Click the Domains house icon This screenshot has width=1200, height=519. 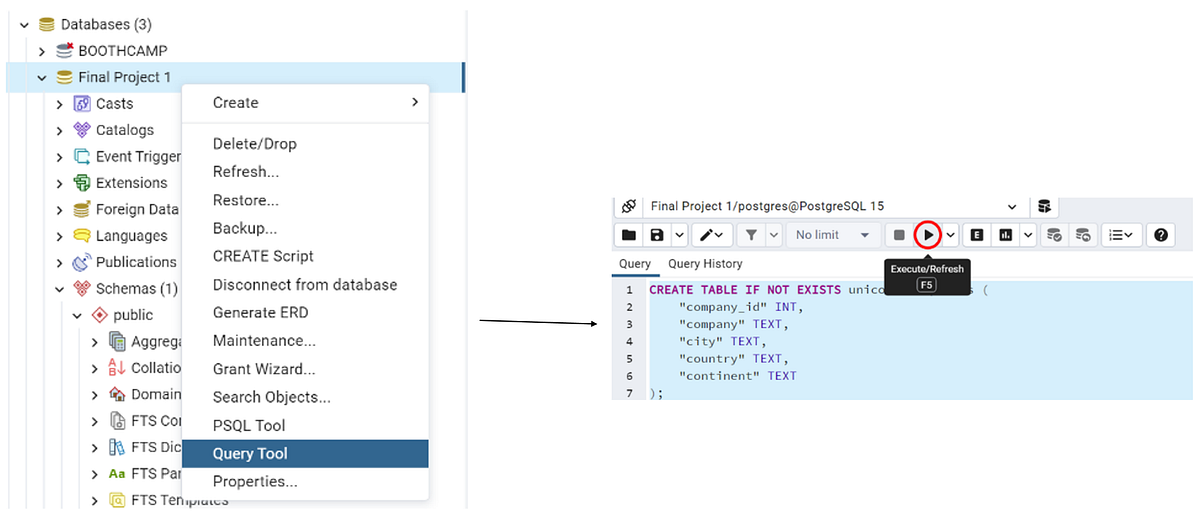pos(118,394)
